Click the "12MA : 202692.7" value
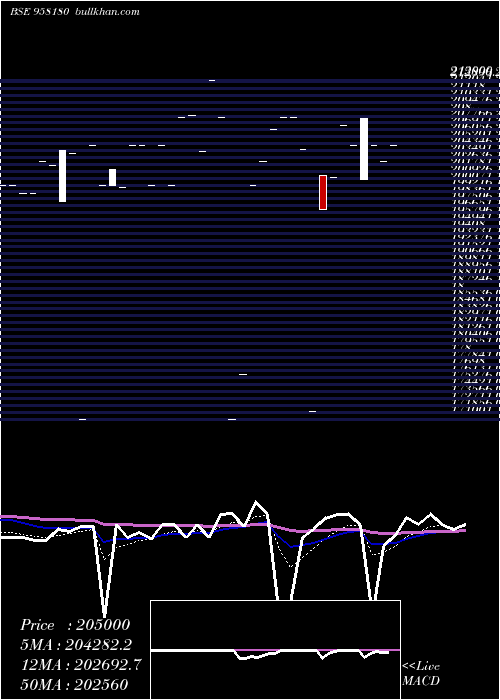The image size is (500, 700). [x=81, y=665]
